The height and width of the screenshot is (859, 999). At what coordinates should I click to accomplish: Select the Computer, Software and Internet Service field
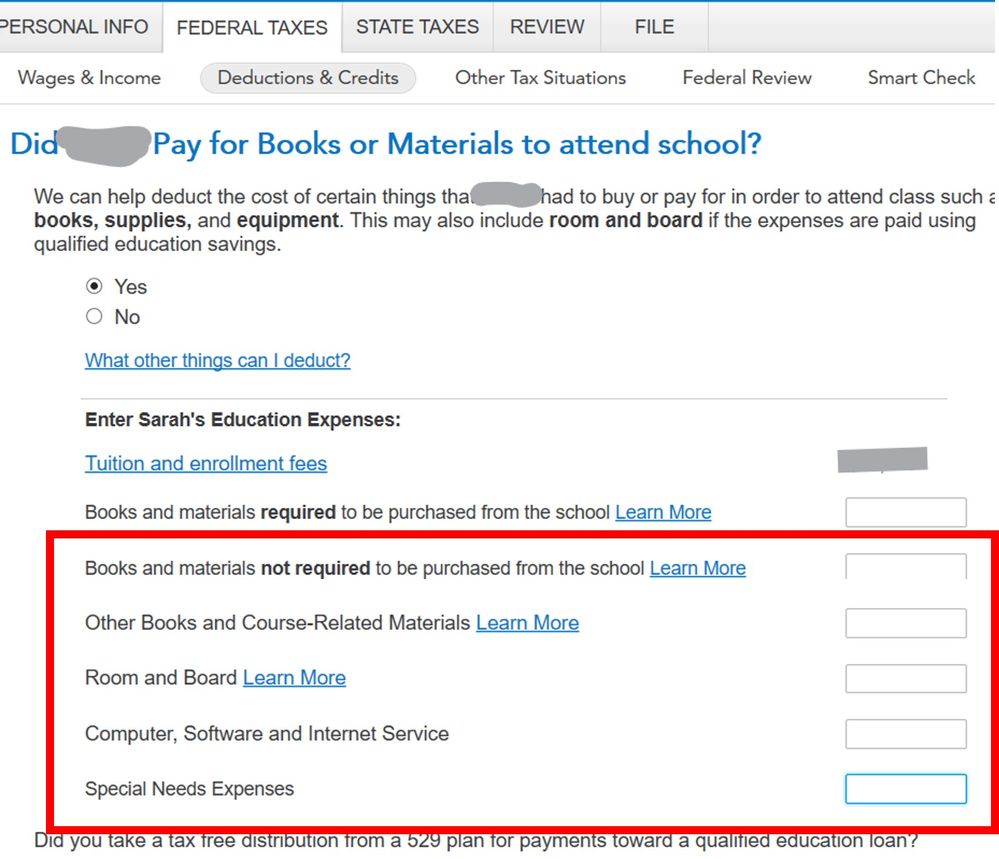(x=906, y=734)
